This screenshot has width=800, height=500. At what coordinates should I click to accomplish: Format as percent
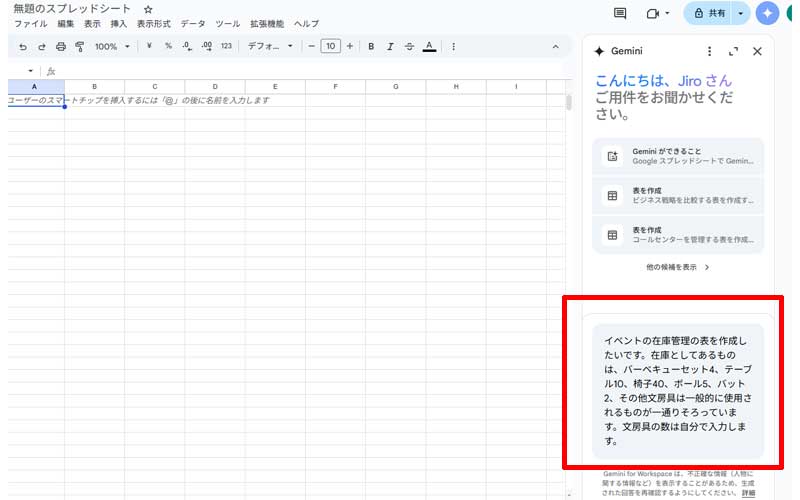(x=168, y=46)
